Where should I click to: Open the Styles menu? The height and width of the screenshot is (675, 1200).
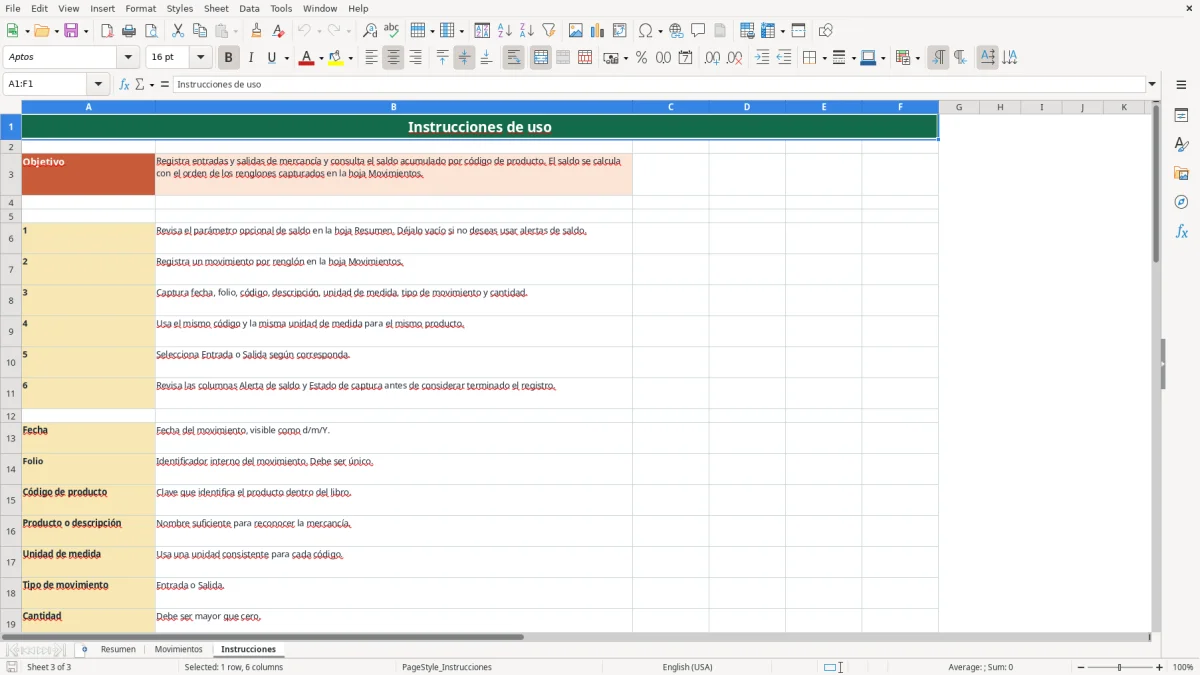(180, 8)
